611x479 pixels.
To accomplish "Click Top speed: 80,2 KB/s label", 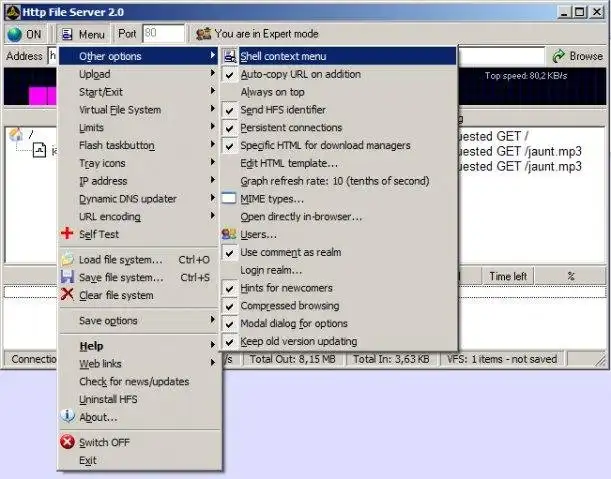I will pyautogui.click(x=526, y=76).
